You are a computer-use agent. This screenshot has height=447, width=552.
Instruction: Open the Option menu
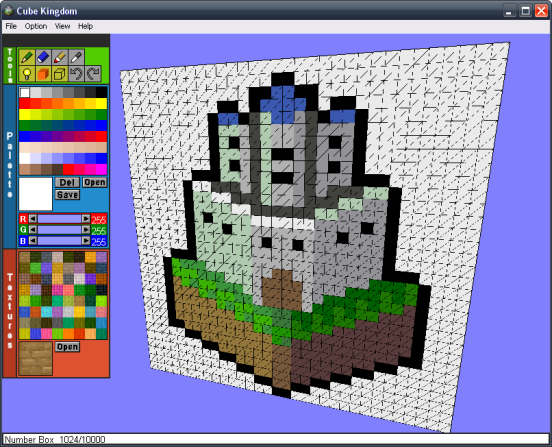(x=36, y=26)
